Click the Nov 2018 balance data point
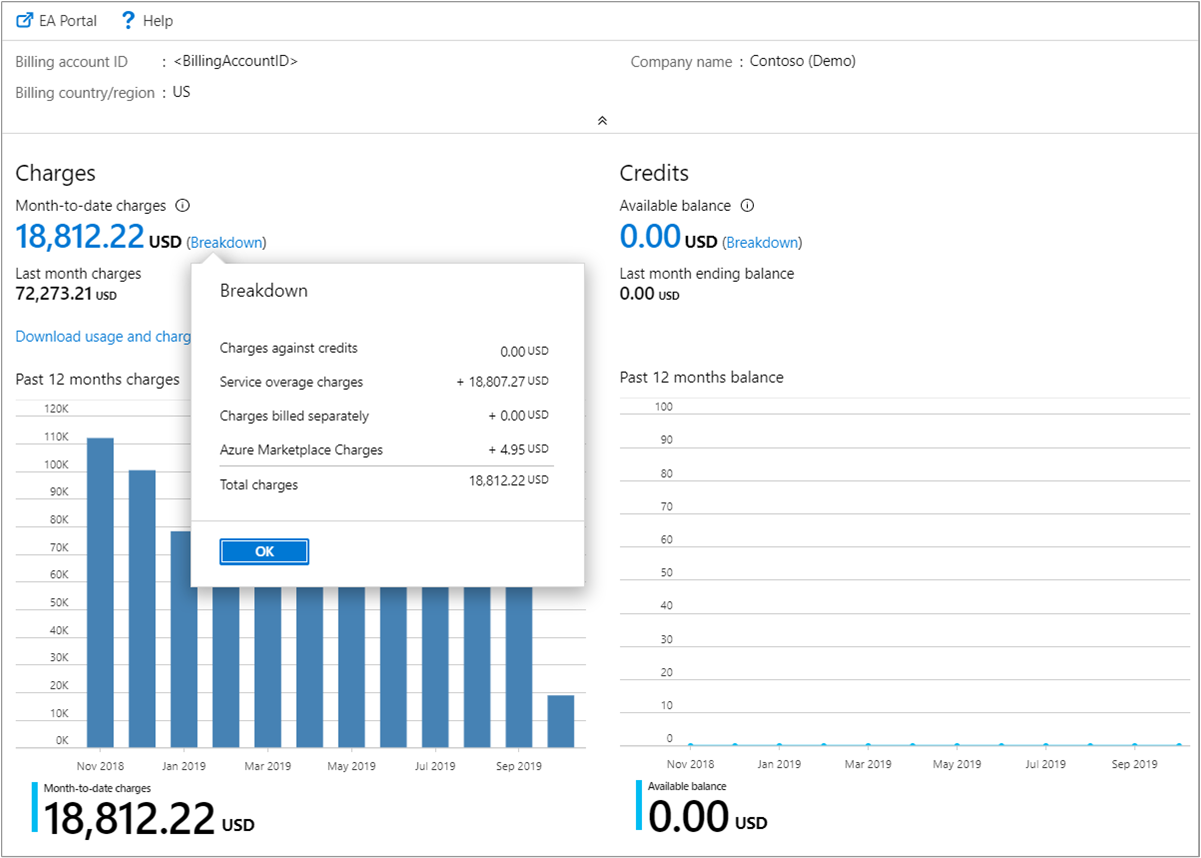Screen dimensions: 1201x858 690,745
